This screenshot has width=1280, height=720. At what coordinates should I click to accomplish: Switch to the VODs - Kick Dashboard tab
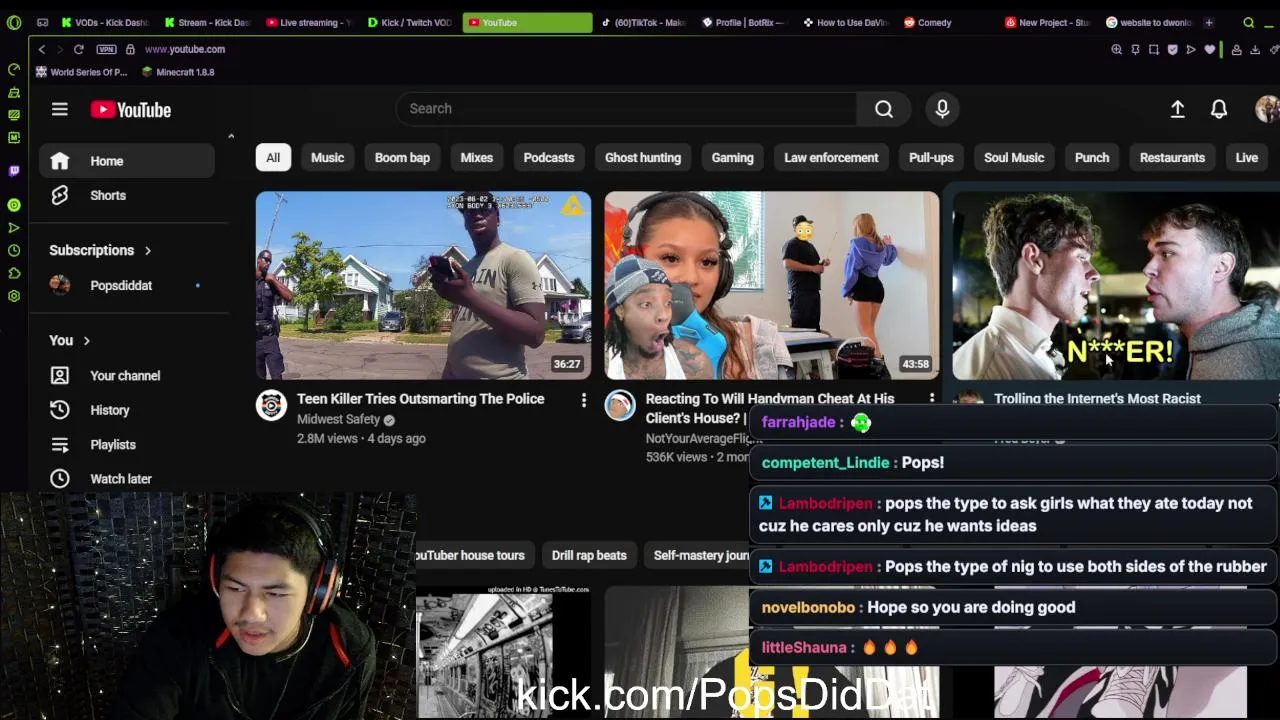105,22
